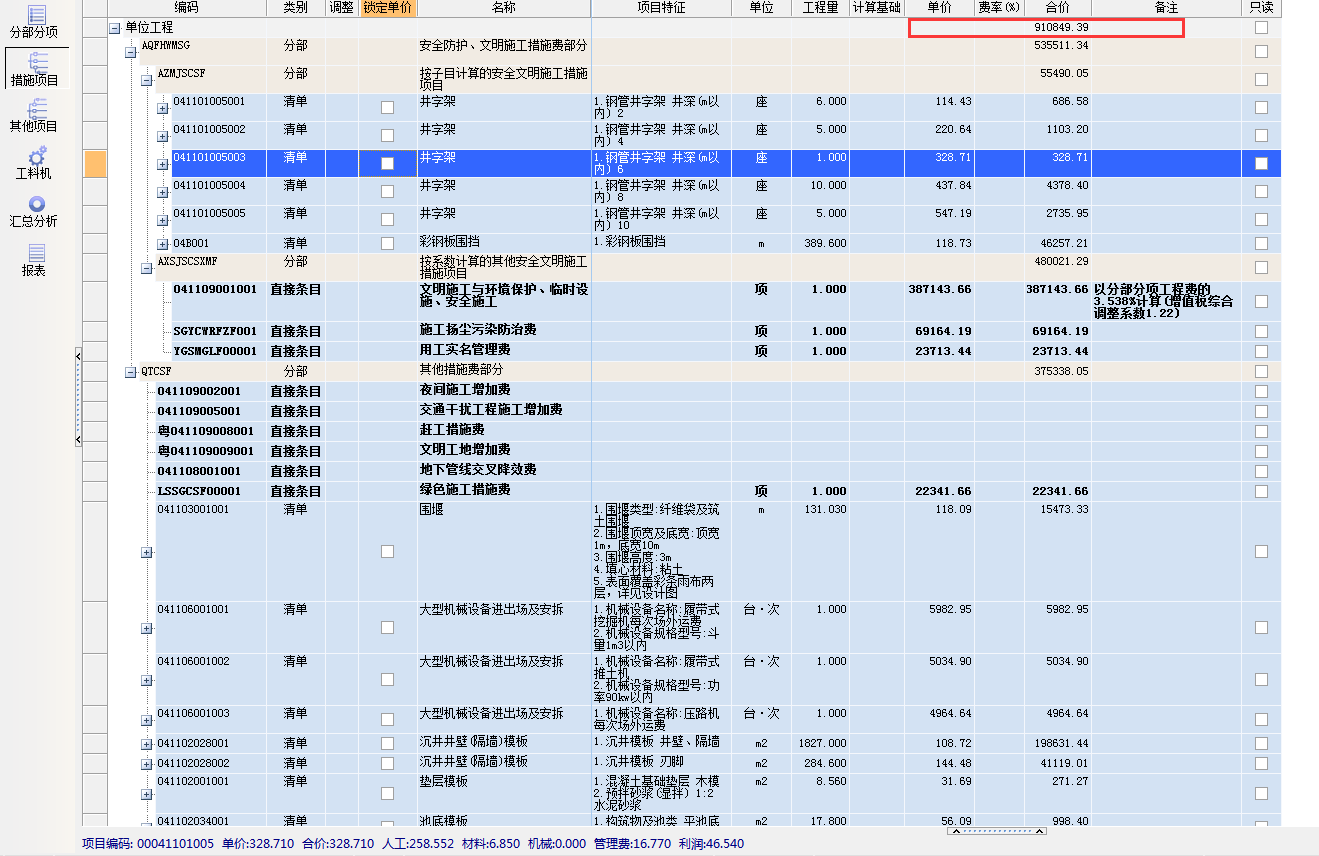Collapse the left sidebar with the splitter arrows
The image size is (1319, 856).
click(x=78, y=397)
